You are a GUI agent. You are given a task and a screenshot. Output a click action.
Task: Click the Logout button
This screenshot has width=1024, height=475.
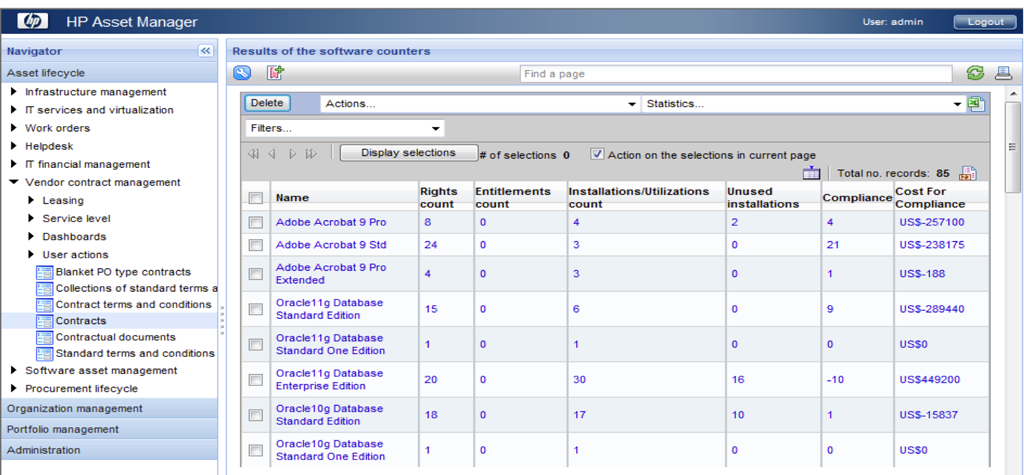(985, 22)
